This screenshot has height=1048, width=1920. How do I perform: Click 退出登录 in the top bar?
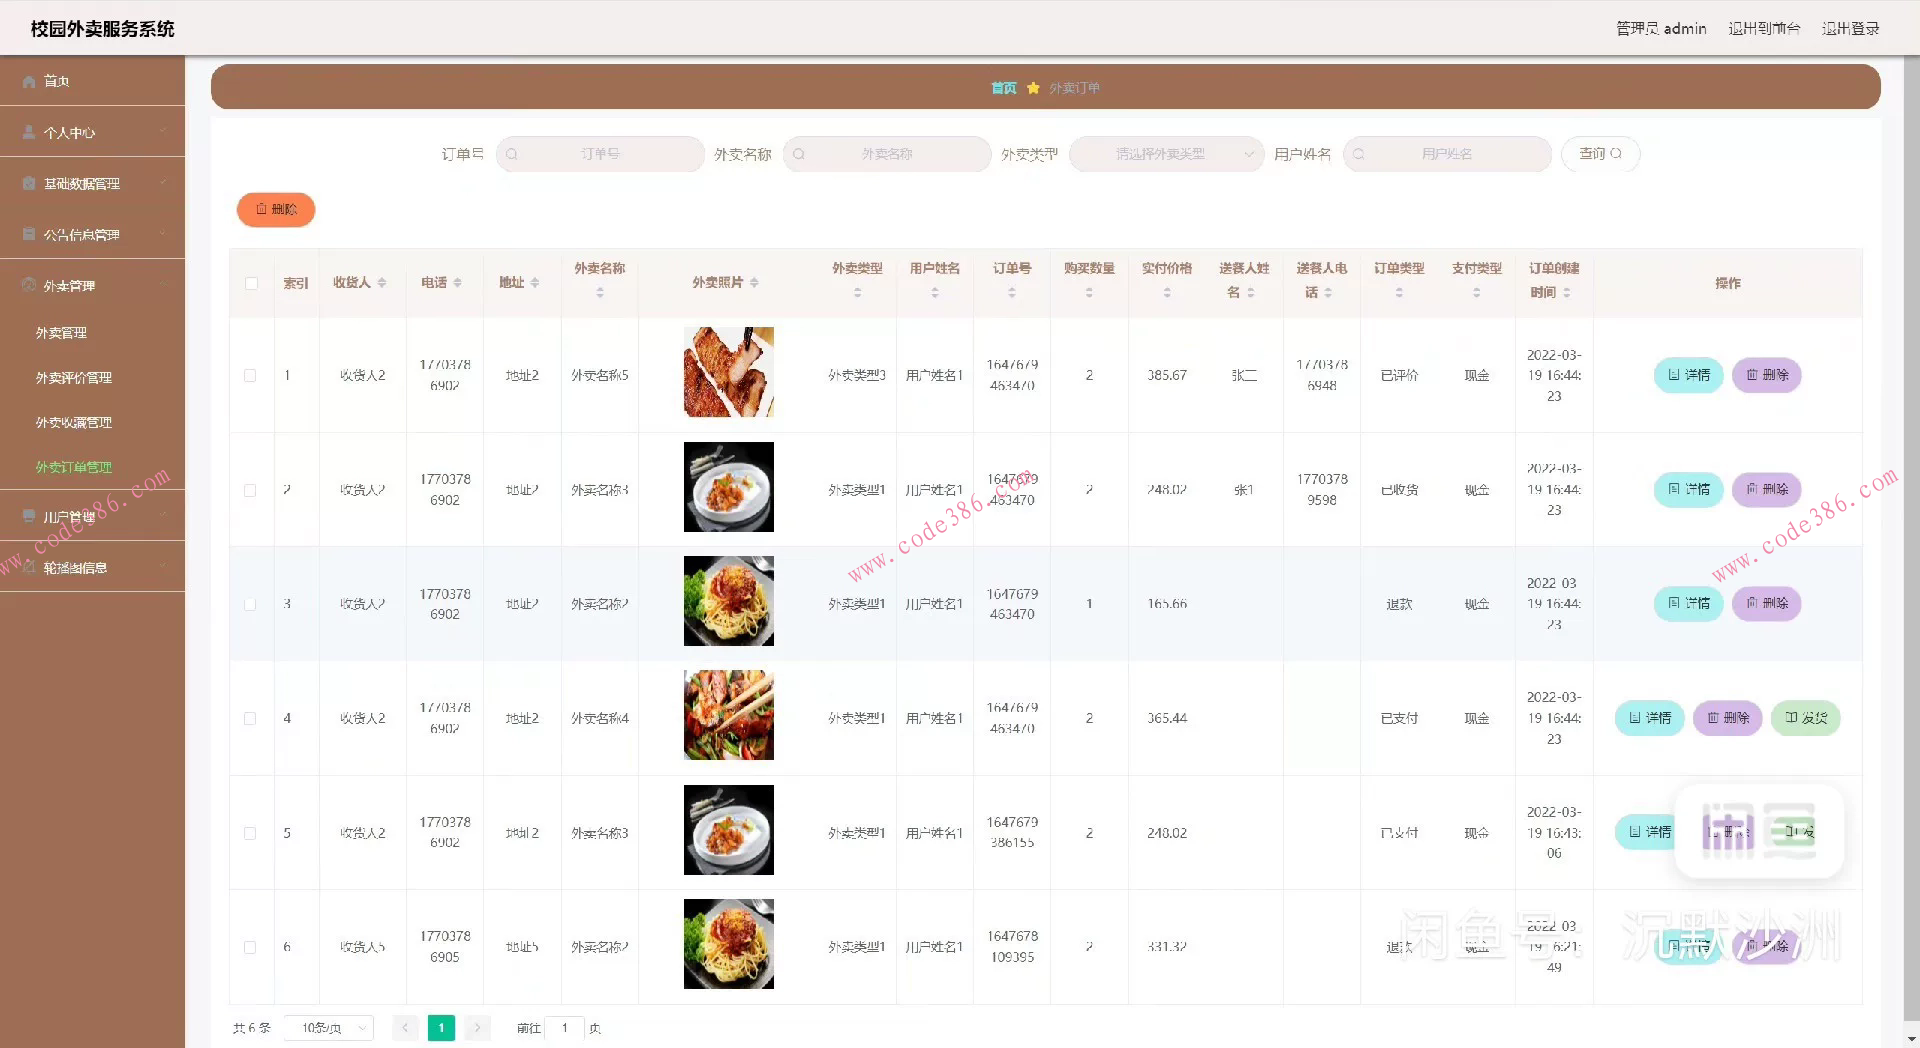click(1850, 28)
